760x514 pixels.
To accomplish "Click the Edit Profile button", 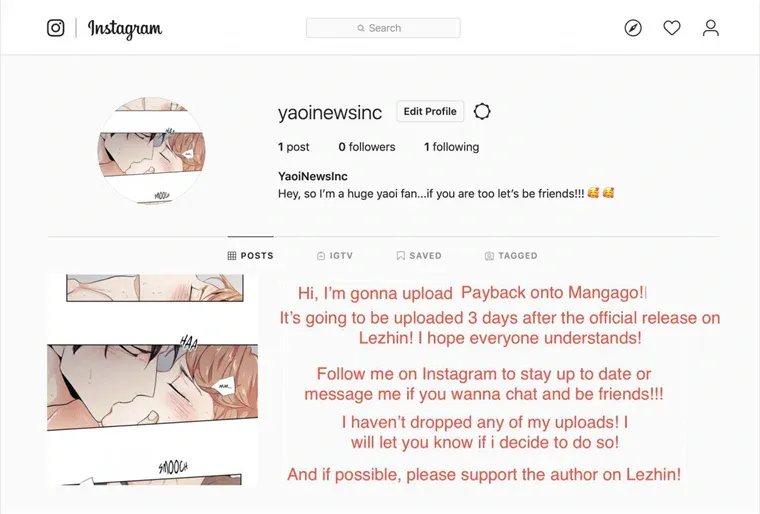I will [x=430, y=112].
